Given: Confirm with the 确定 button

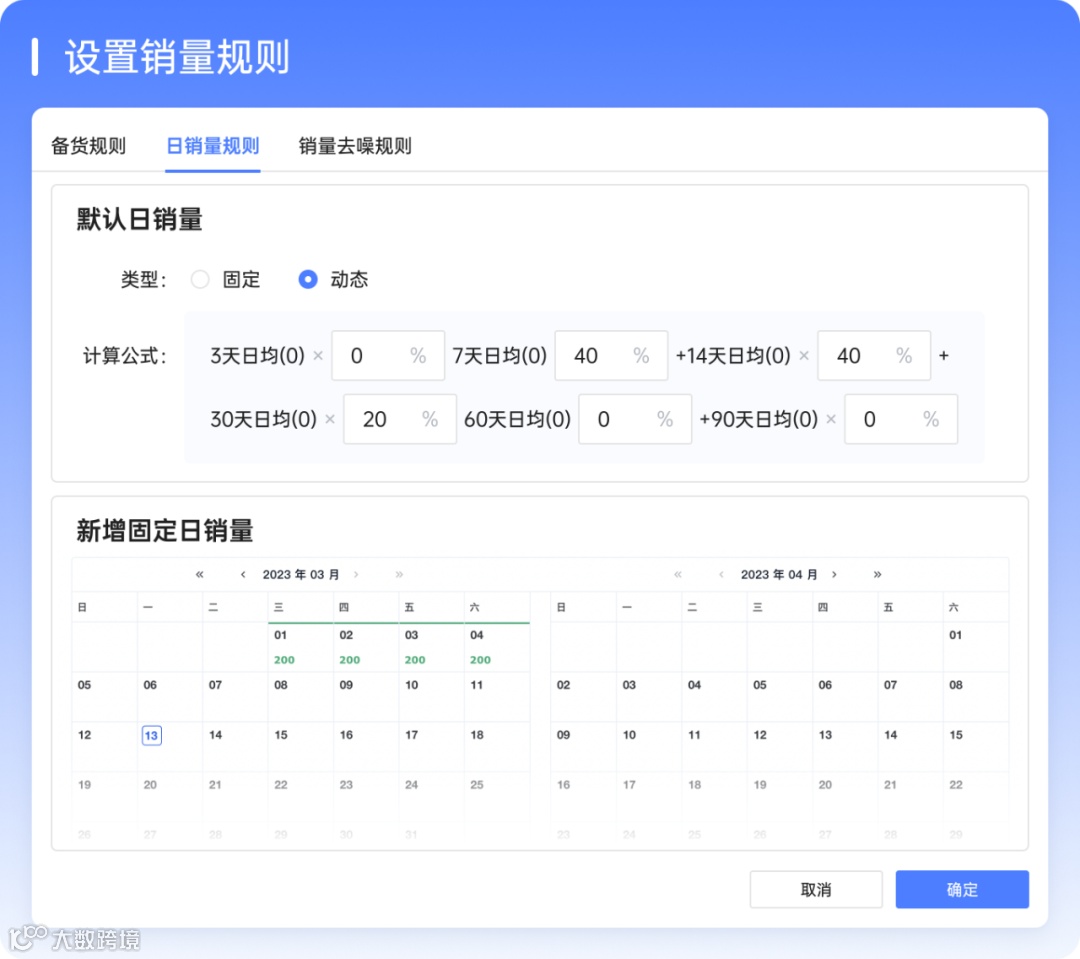Looking at the screenshot, I should point(962,889).
